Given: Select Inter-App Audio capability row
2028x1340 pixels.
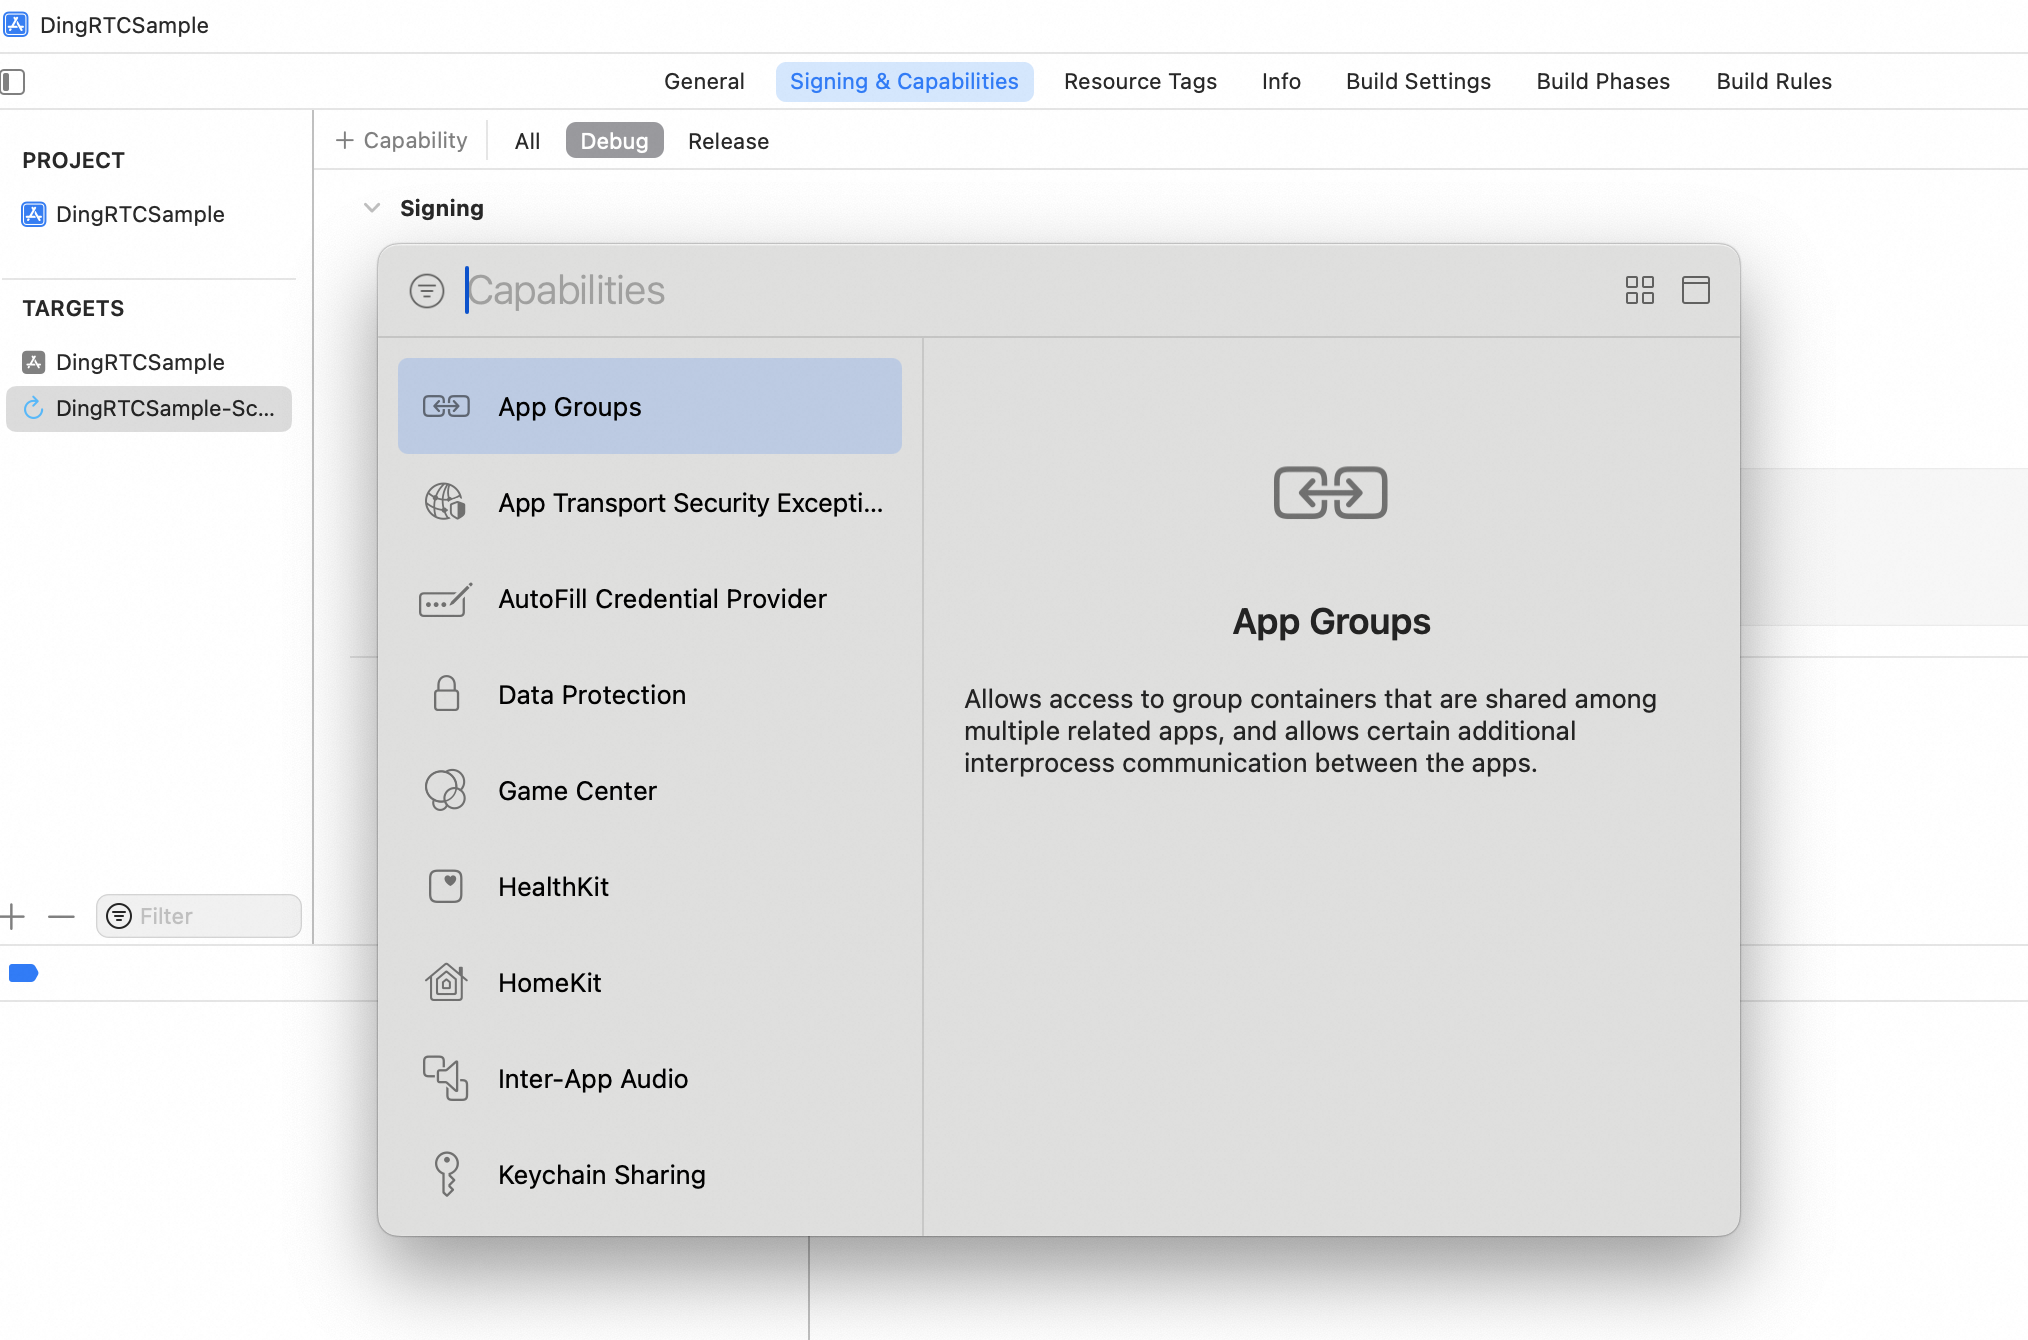Looking at the screenshot, I should [650, 1078].
